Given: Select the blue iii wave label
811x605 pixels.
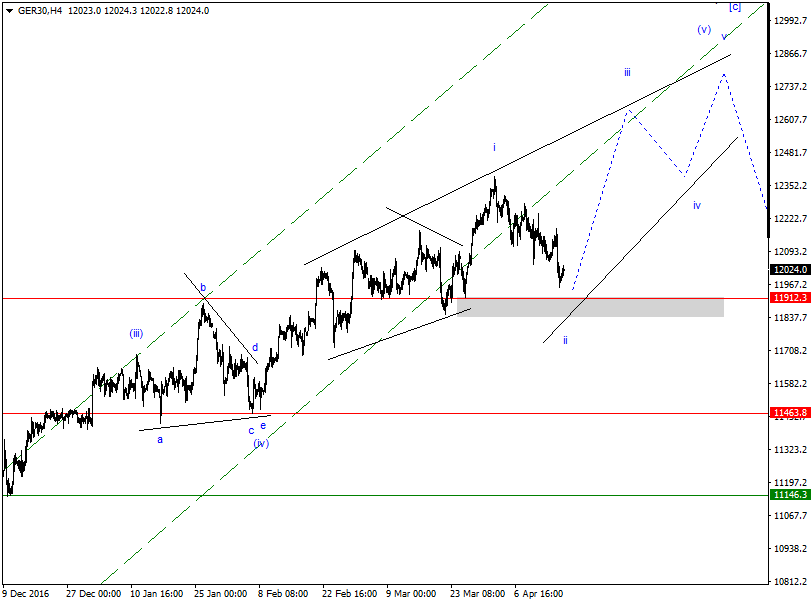Looking at the screenshot, I should tap(627, 72).
